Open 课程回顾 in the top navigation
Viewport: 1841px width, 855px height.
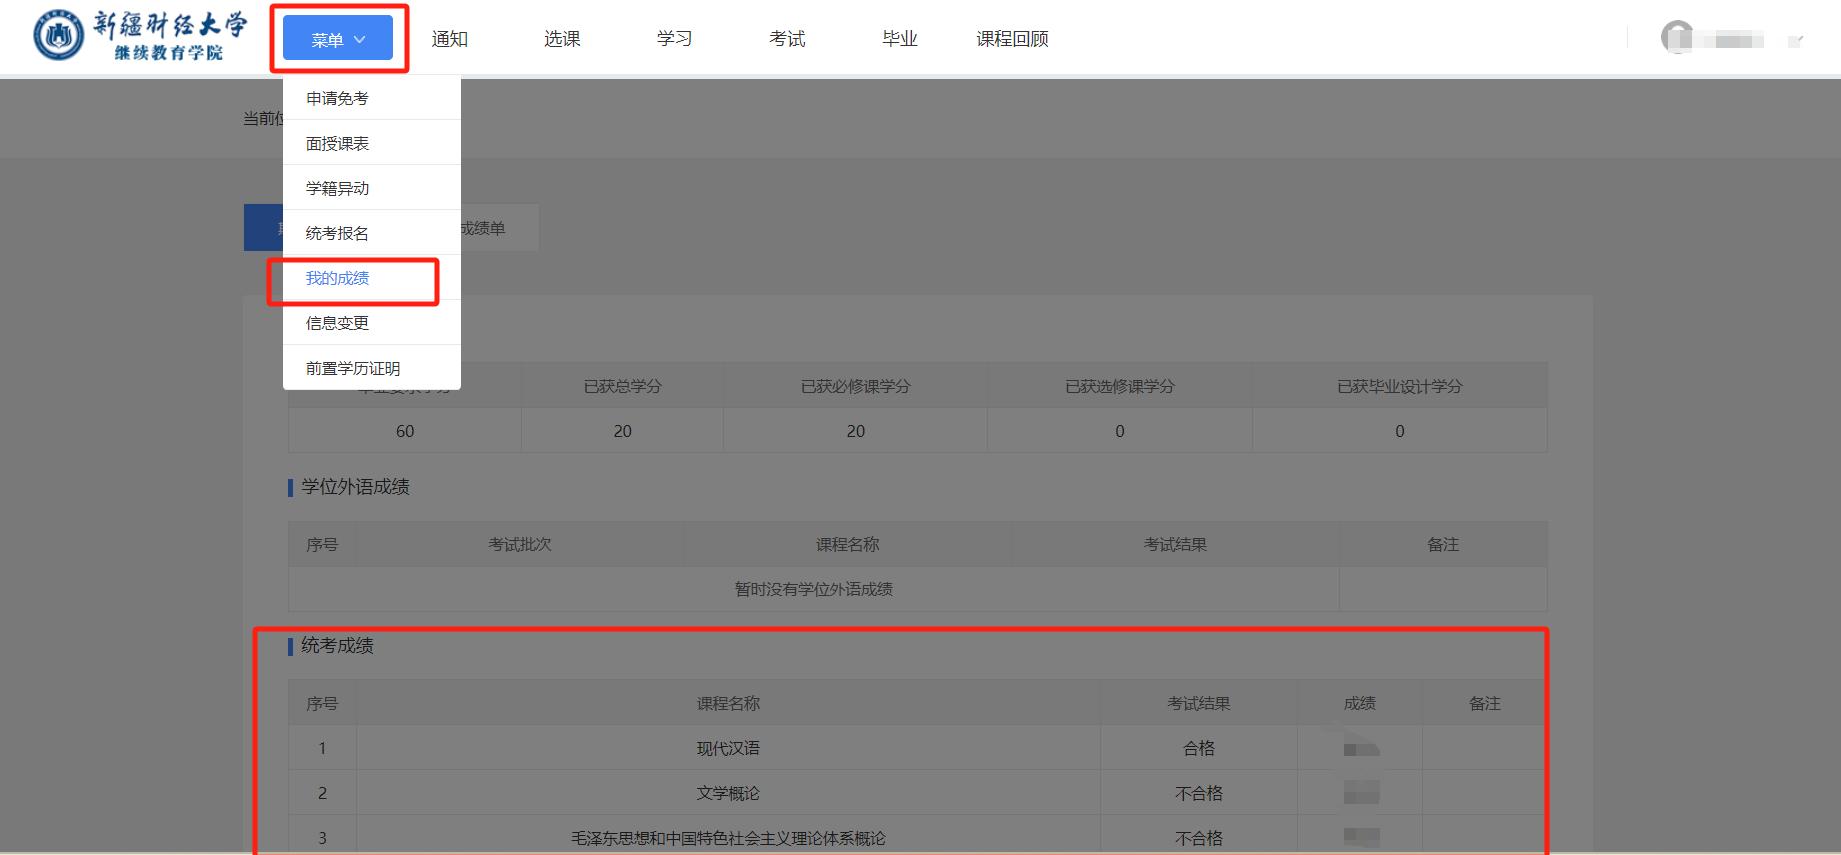(1012, 39)
